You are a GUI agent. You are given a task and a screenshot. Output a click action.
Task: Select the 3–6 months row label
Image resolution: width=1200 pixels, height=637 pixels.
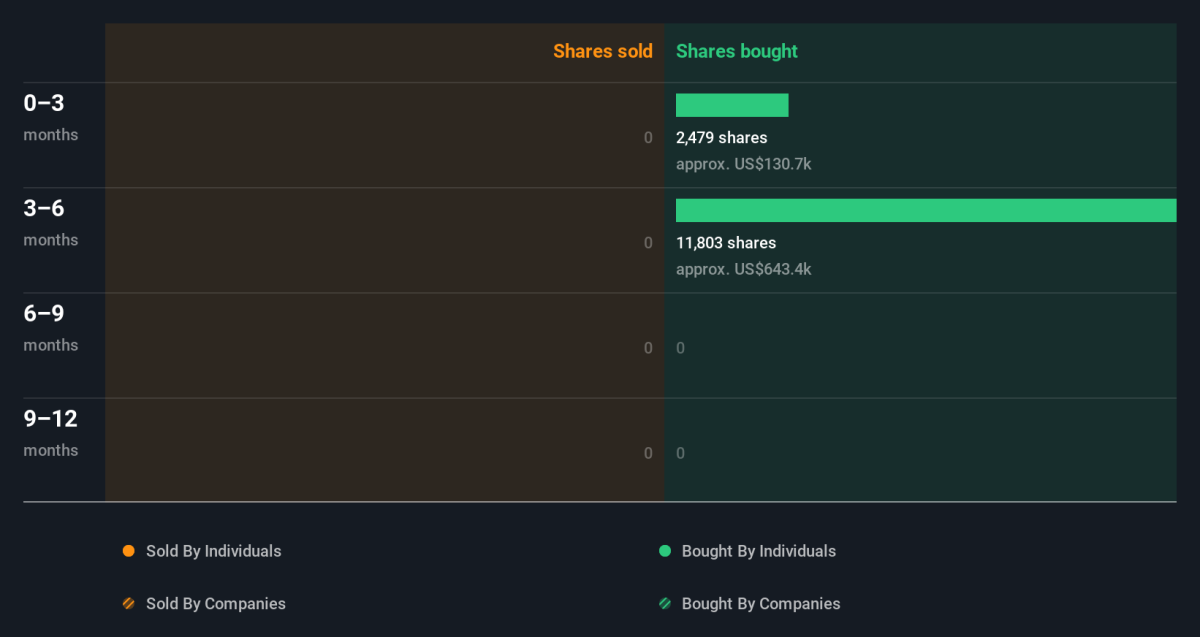(51, 222)
